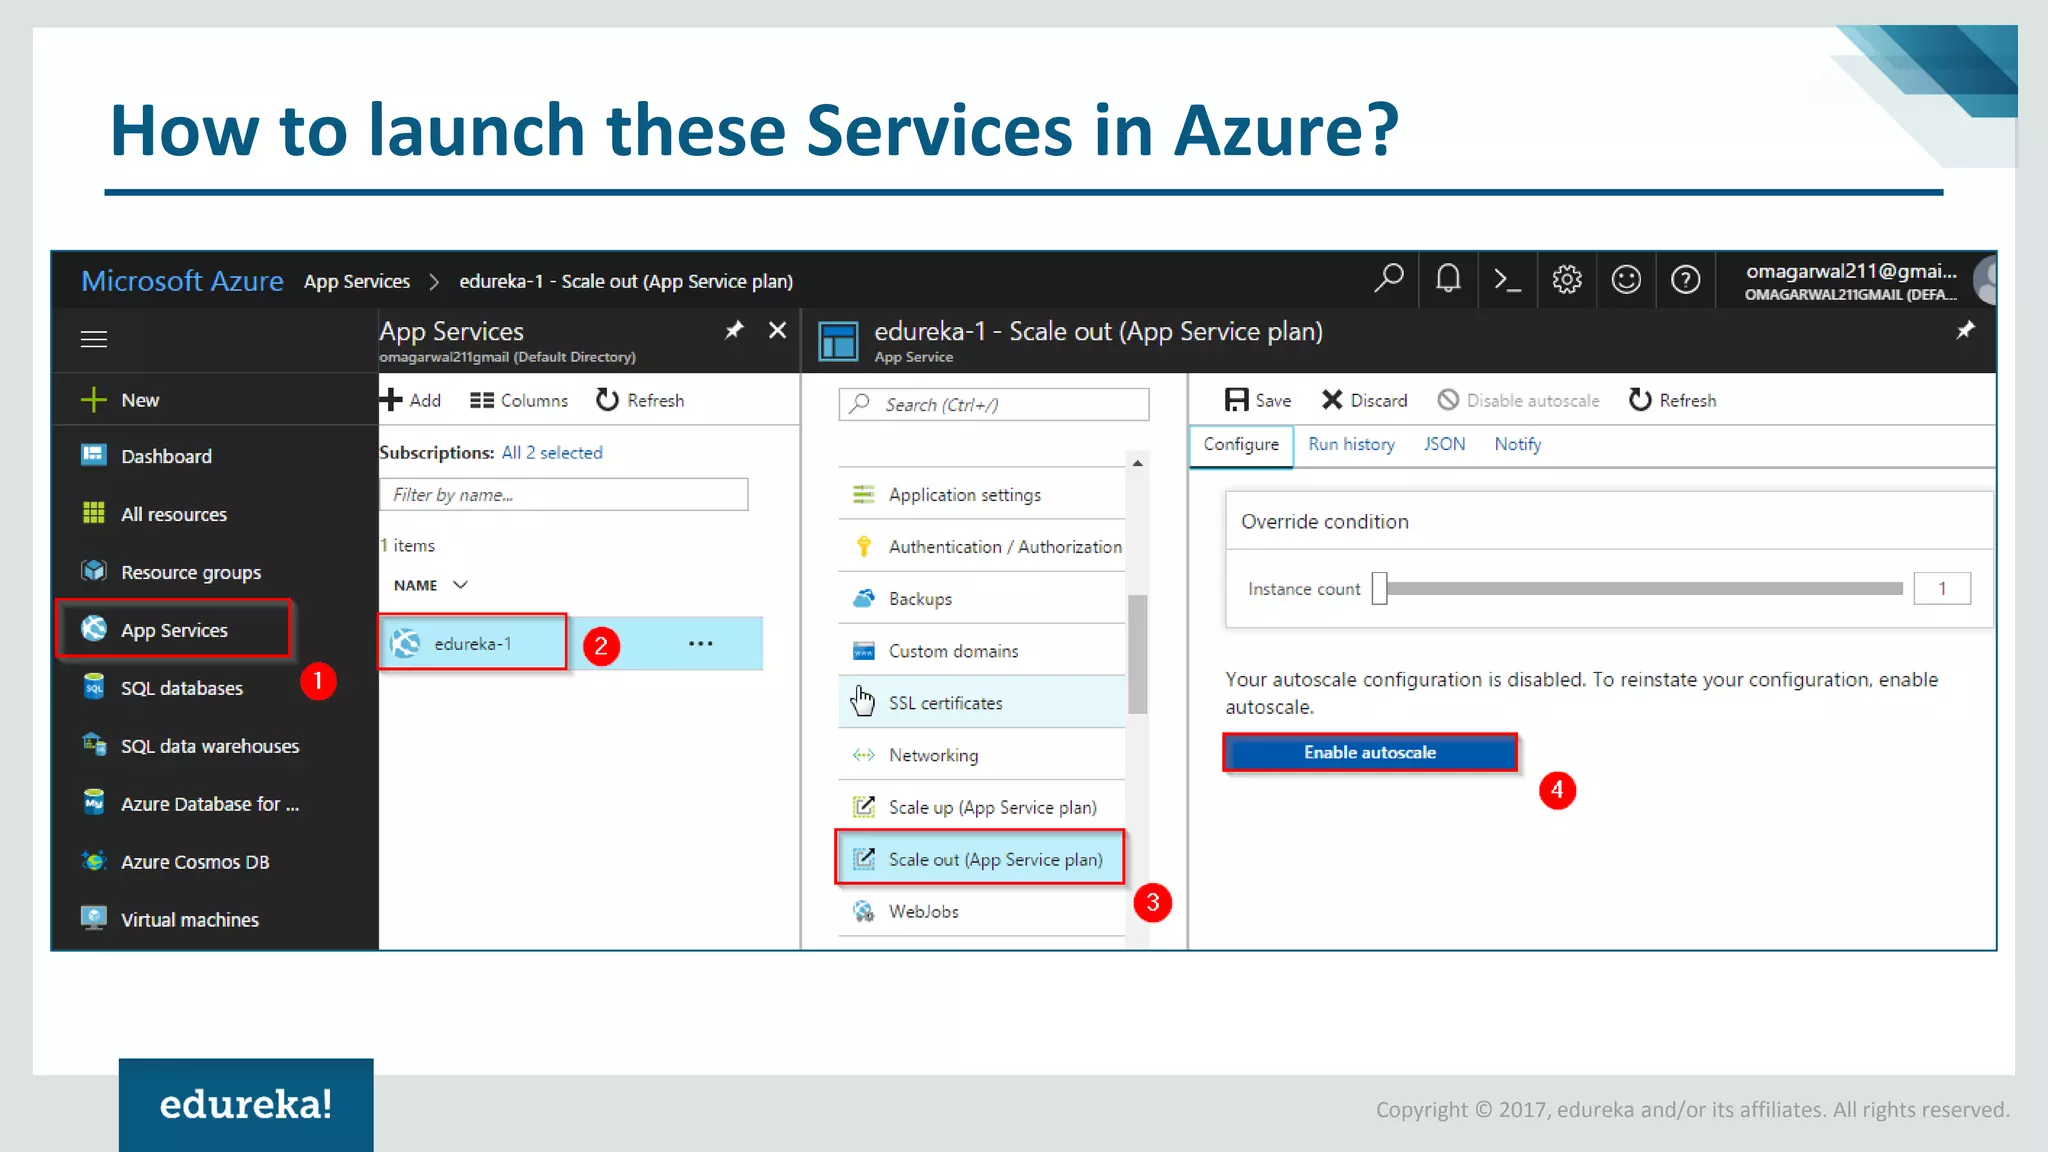Click the SQL databases icon
Viewport: 2048px width, 1152px height.
click(x=94, y=687)
